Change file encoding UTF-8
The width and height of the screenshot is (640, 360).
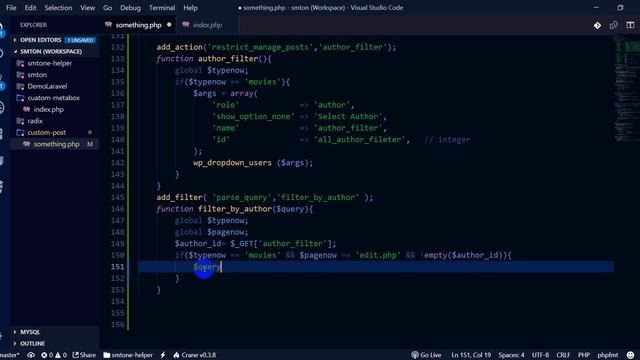tap(540, 355)
